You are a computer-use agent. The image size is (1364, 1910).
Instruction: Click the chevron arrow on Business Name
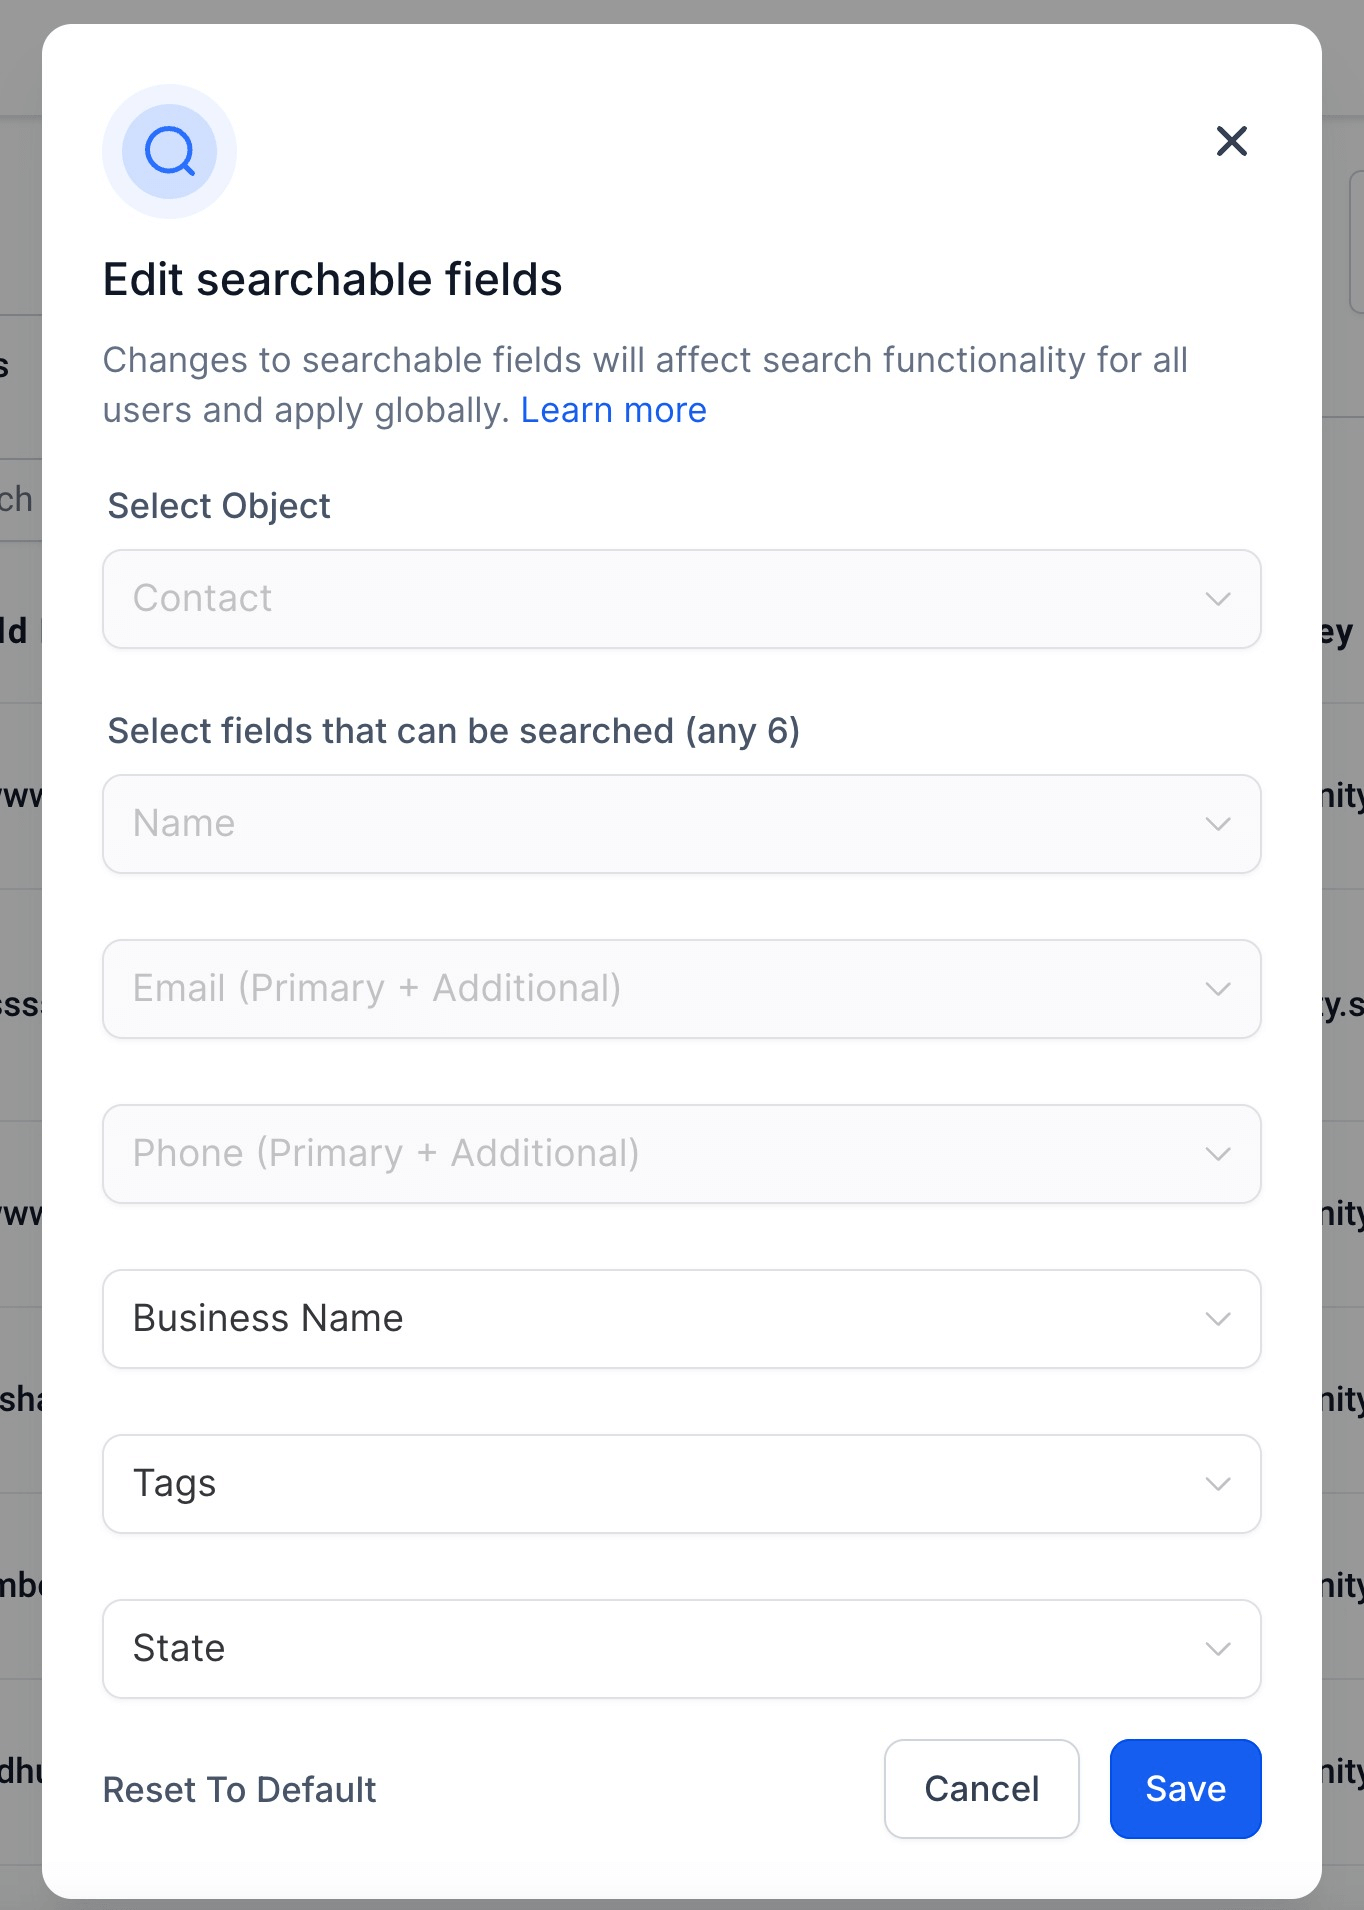[1217, 1319]
